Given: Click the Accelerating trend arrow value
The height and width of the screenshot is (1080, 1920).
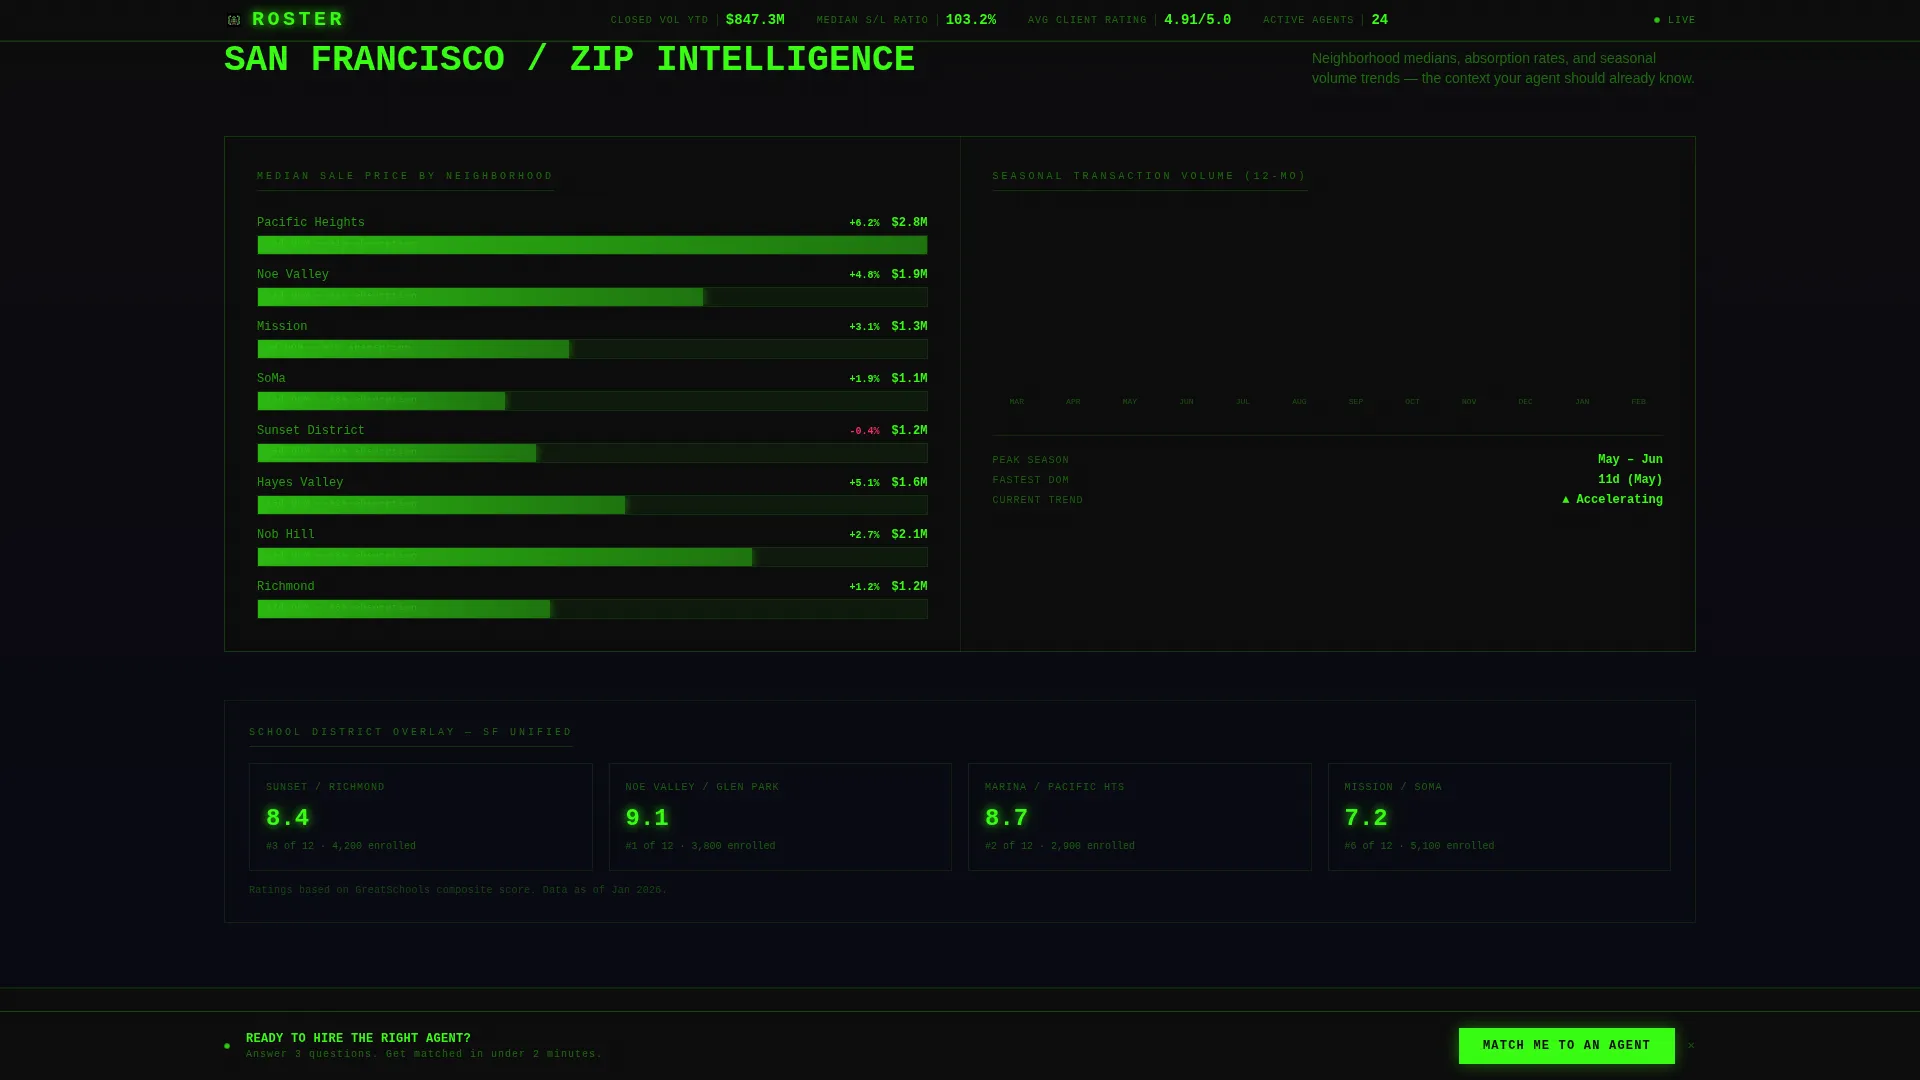Looking at the screenshot, I should [x=1612, y=500].
